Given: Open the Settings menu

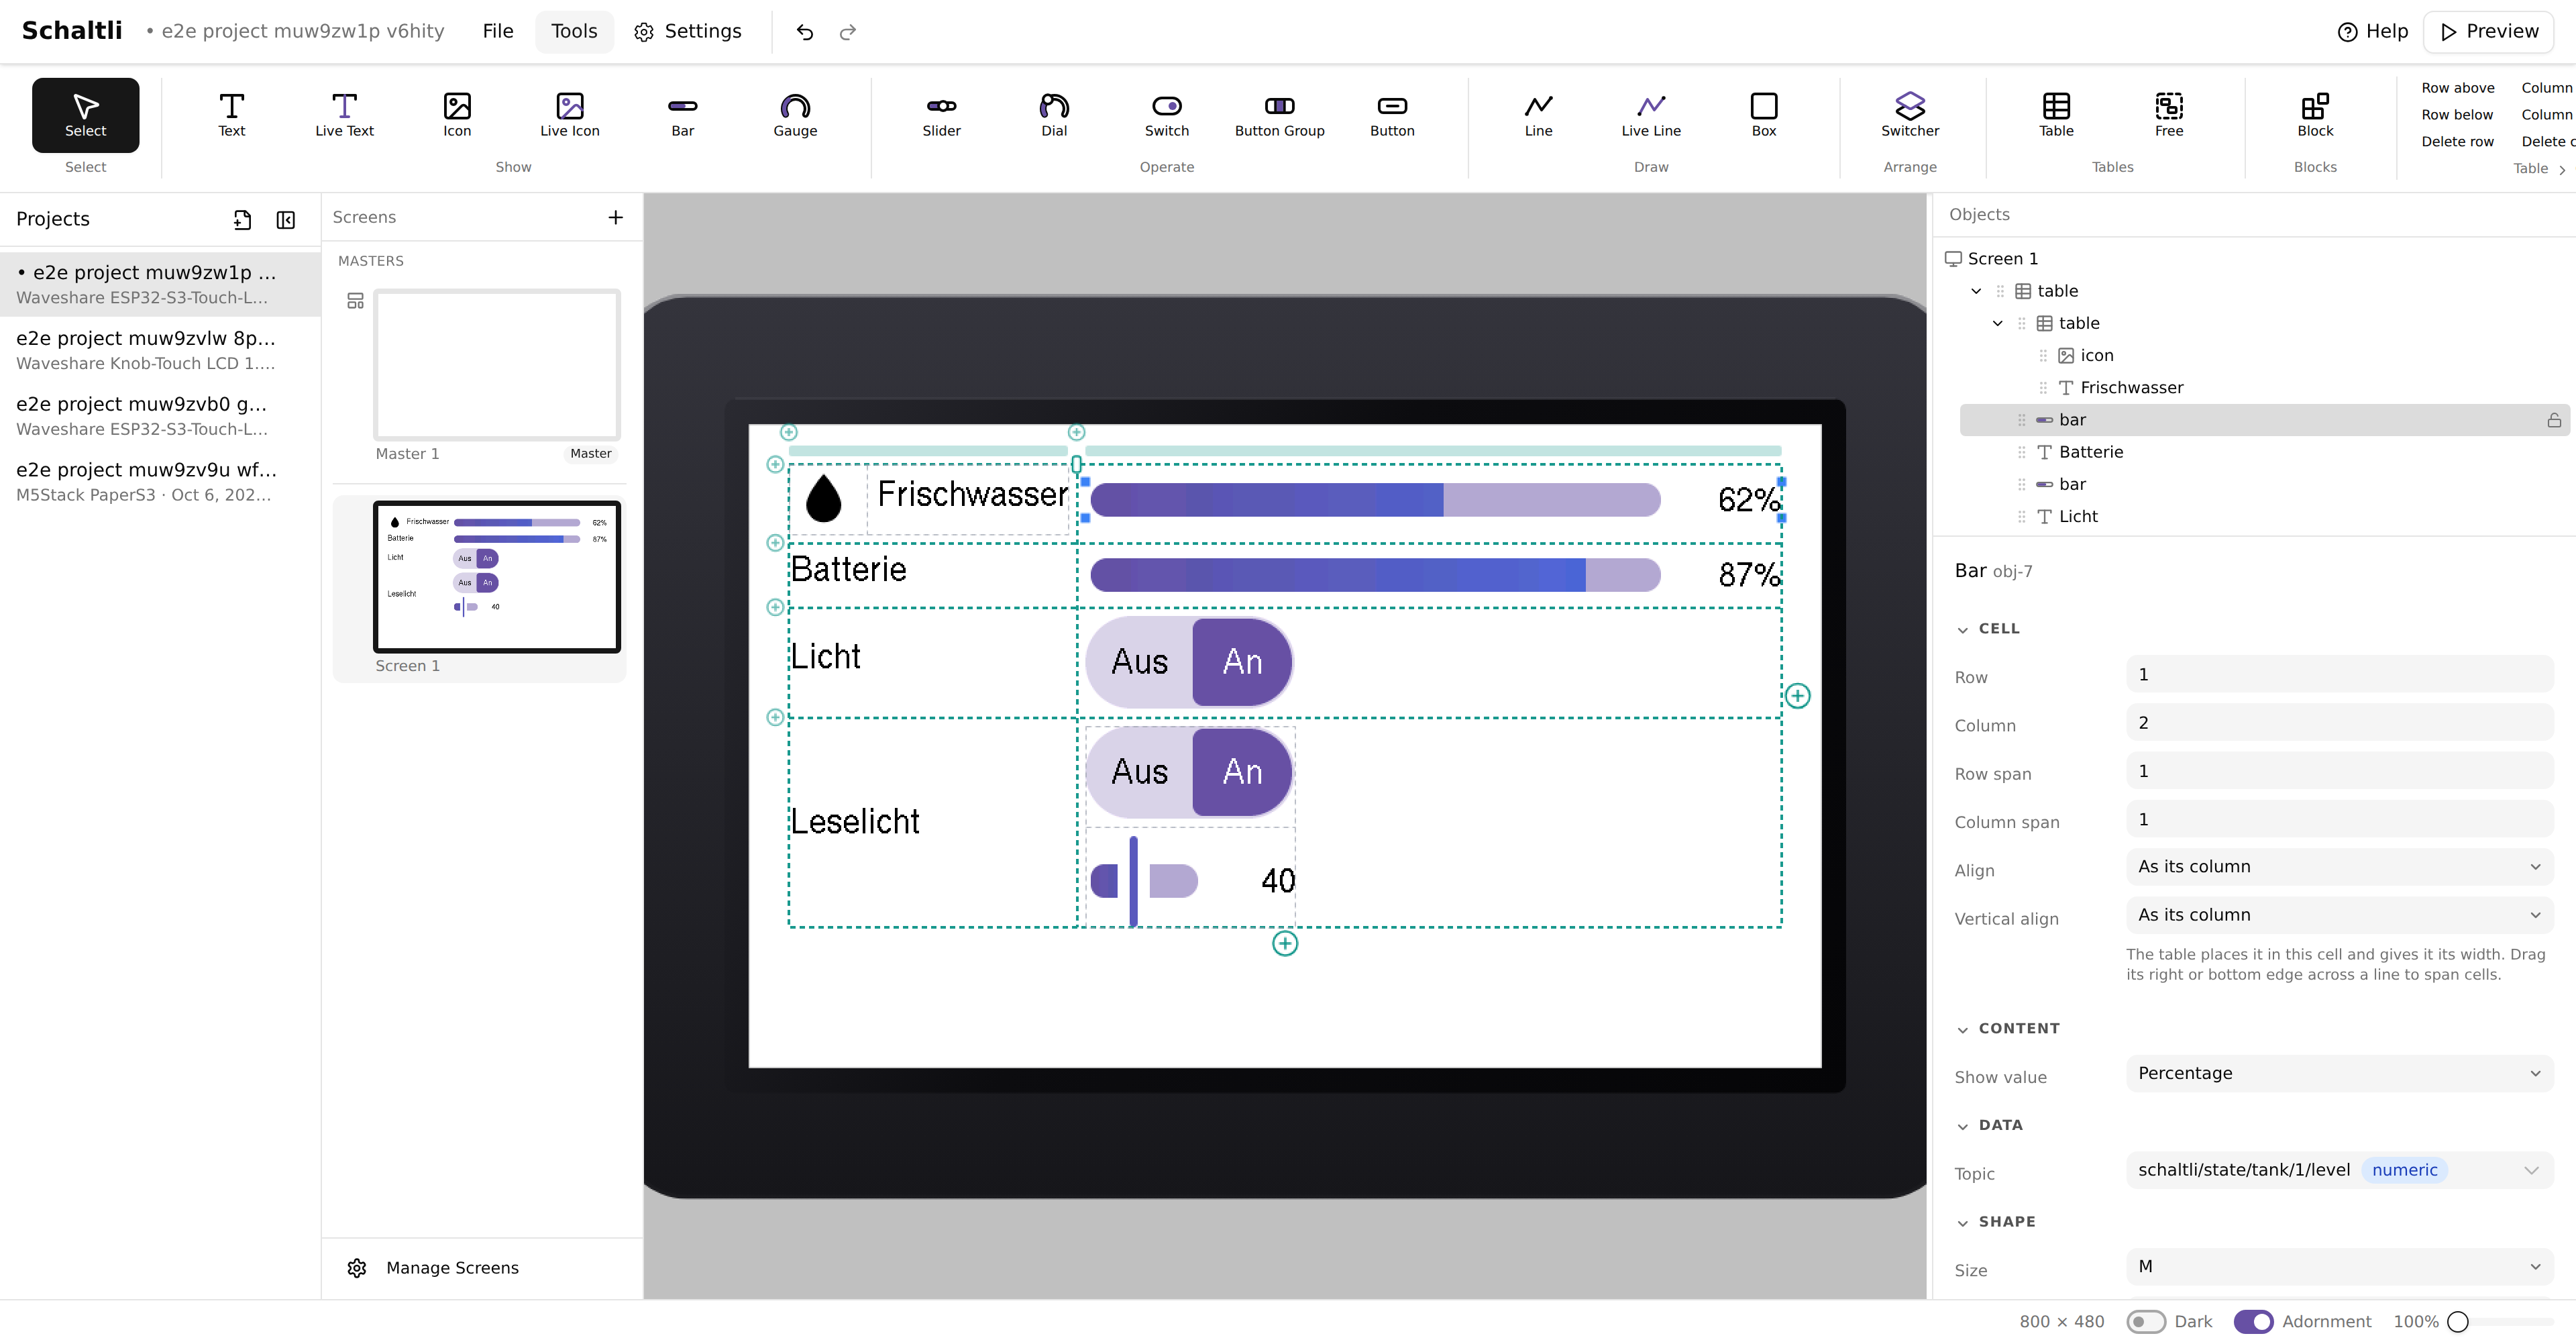Looking at the screenshot, I should pyautogui.click(x=688, y=31).
